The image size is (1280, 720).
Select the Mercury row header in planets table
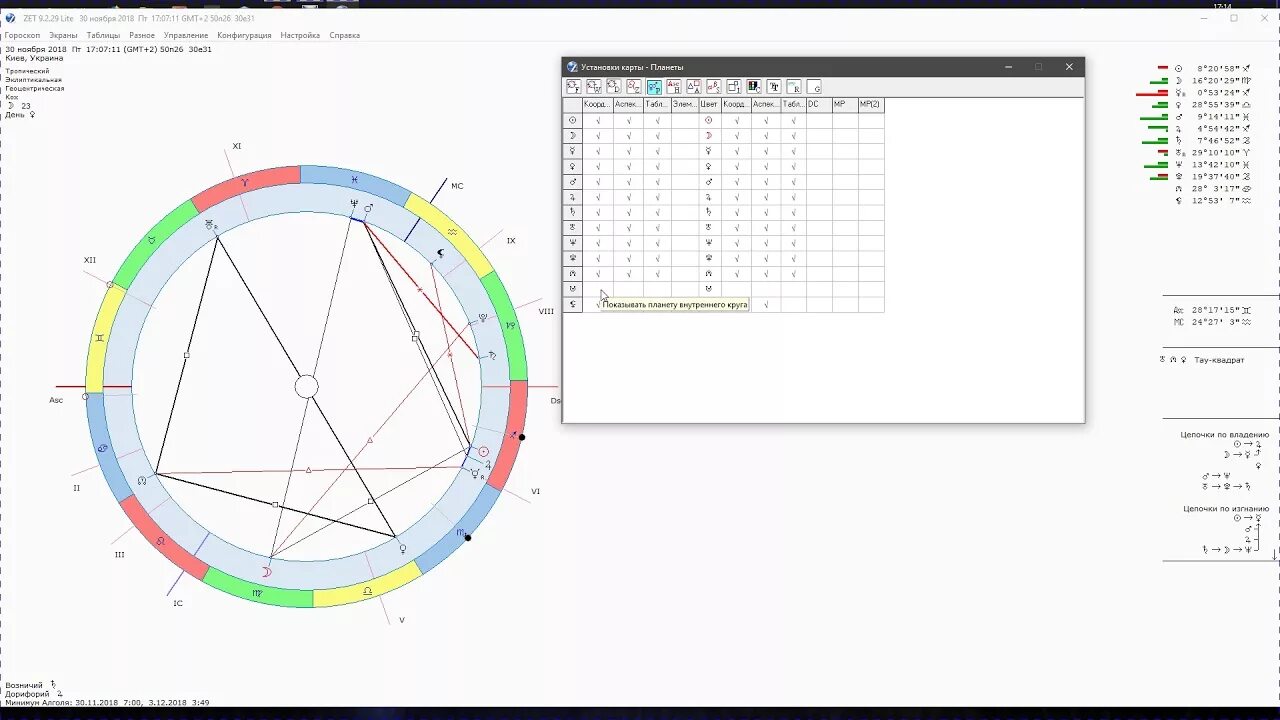[573, 151]
